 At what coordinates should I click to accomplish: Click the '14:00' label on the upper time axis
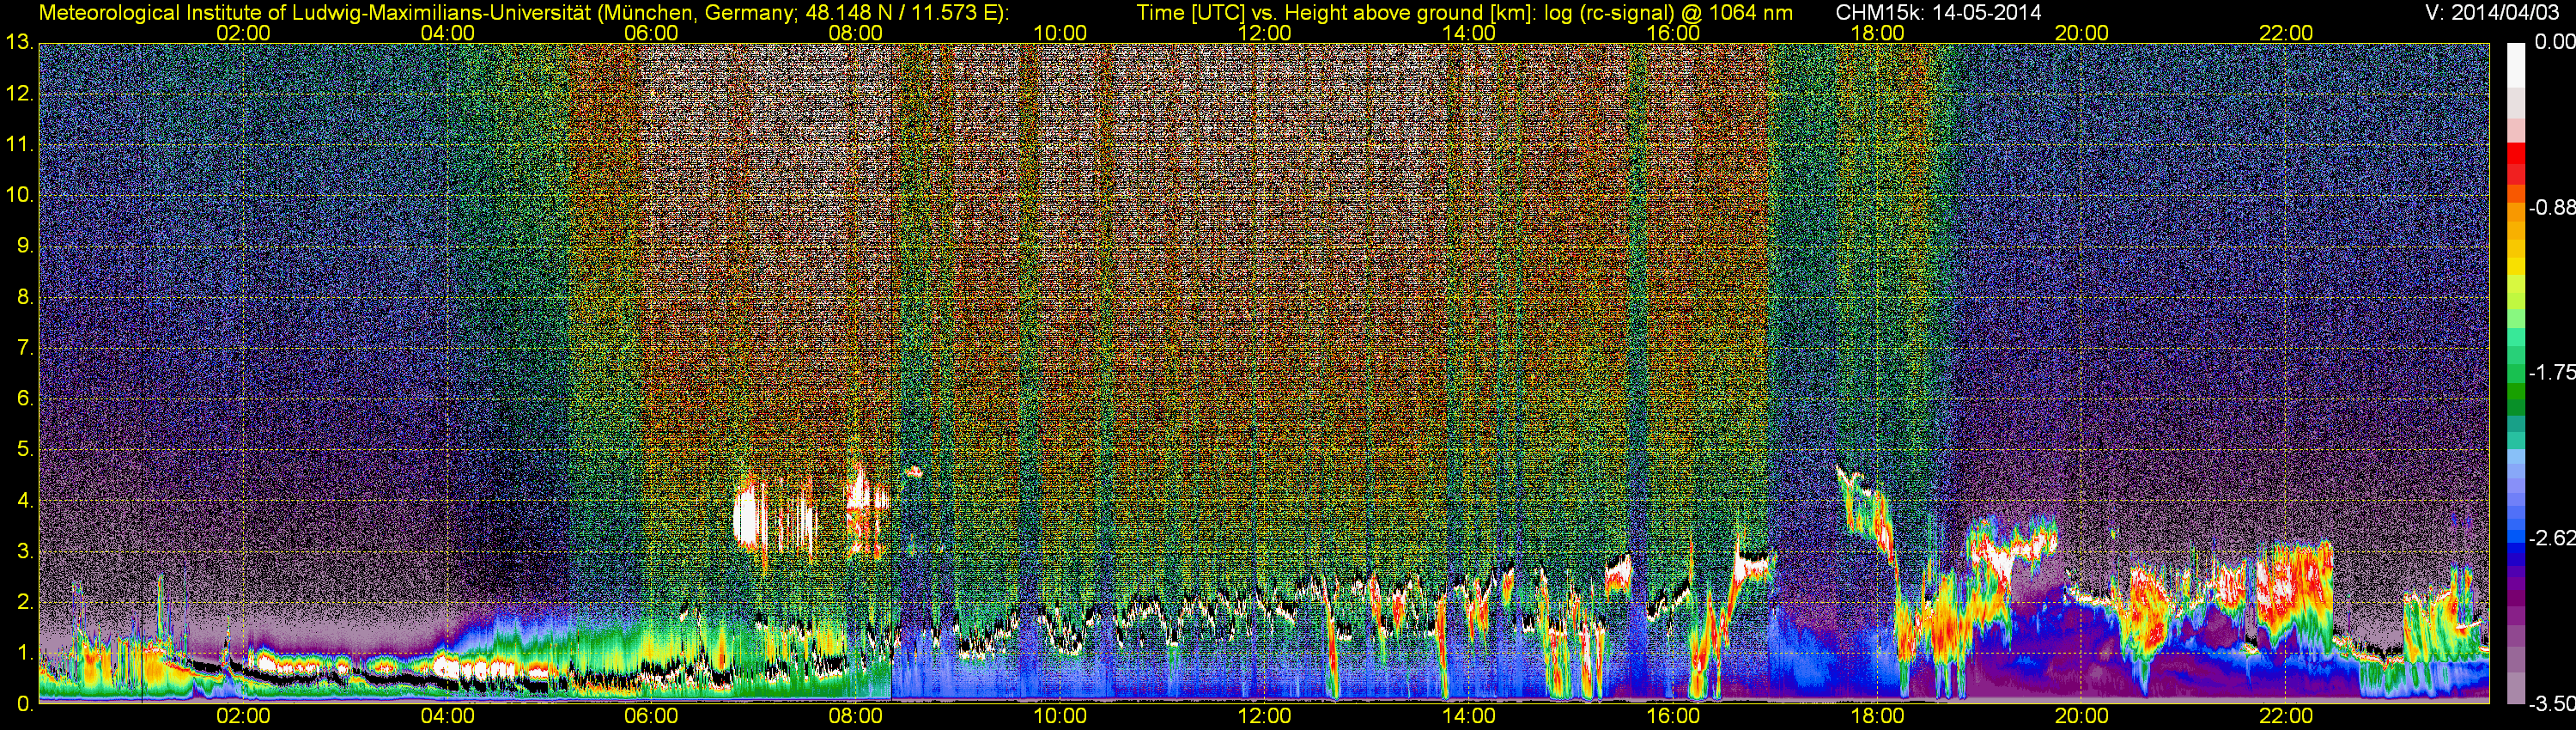tap(1469, 33)
